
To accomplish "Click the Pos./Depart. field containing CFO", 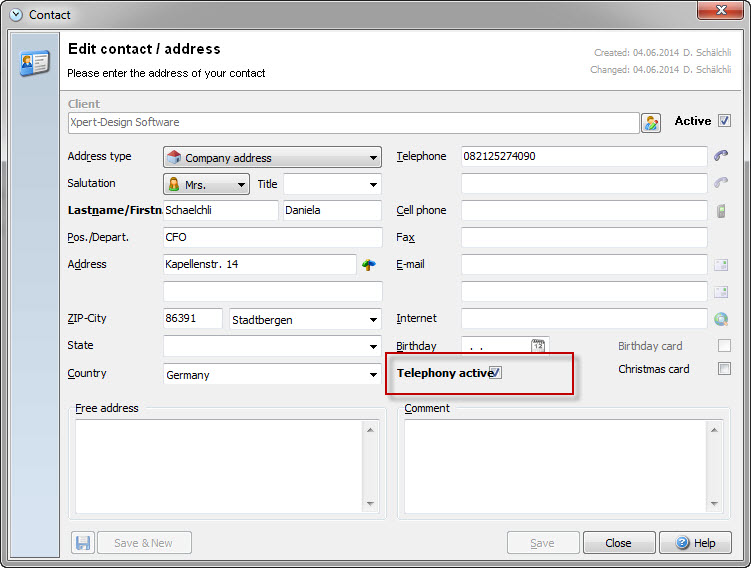I will pyautogui.click(x=273, y=237).
